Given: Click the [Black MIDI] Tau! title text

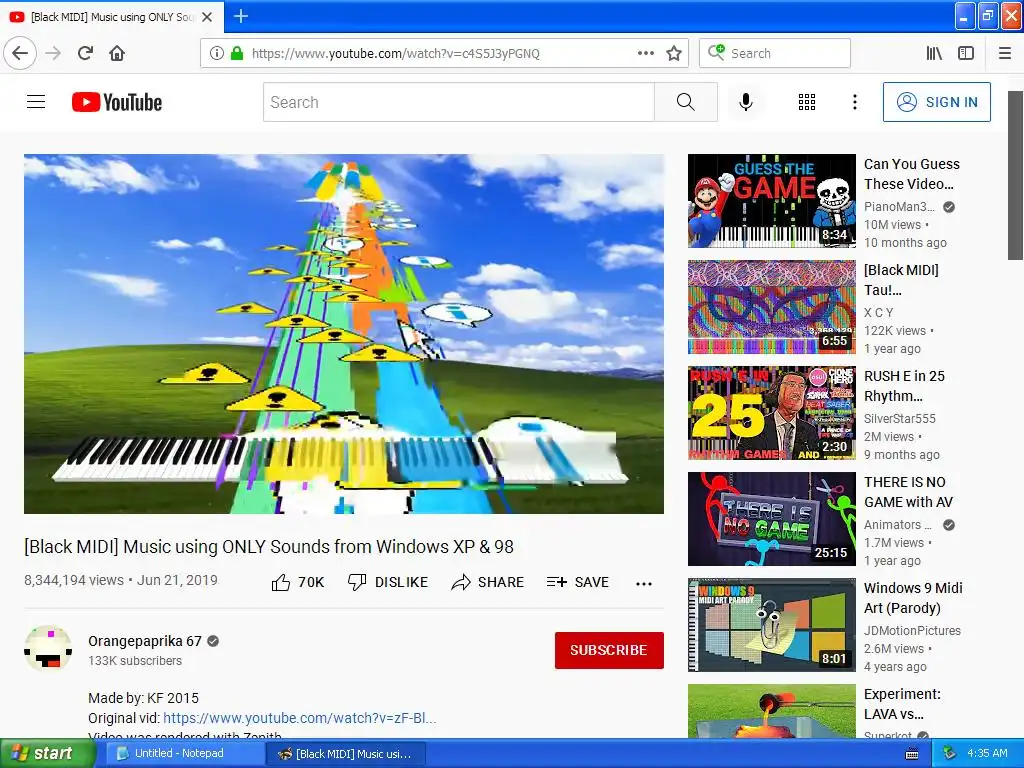Looking at the screenshot, I should [901, 280].
